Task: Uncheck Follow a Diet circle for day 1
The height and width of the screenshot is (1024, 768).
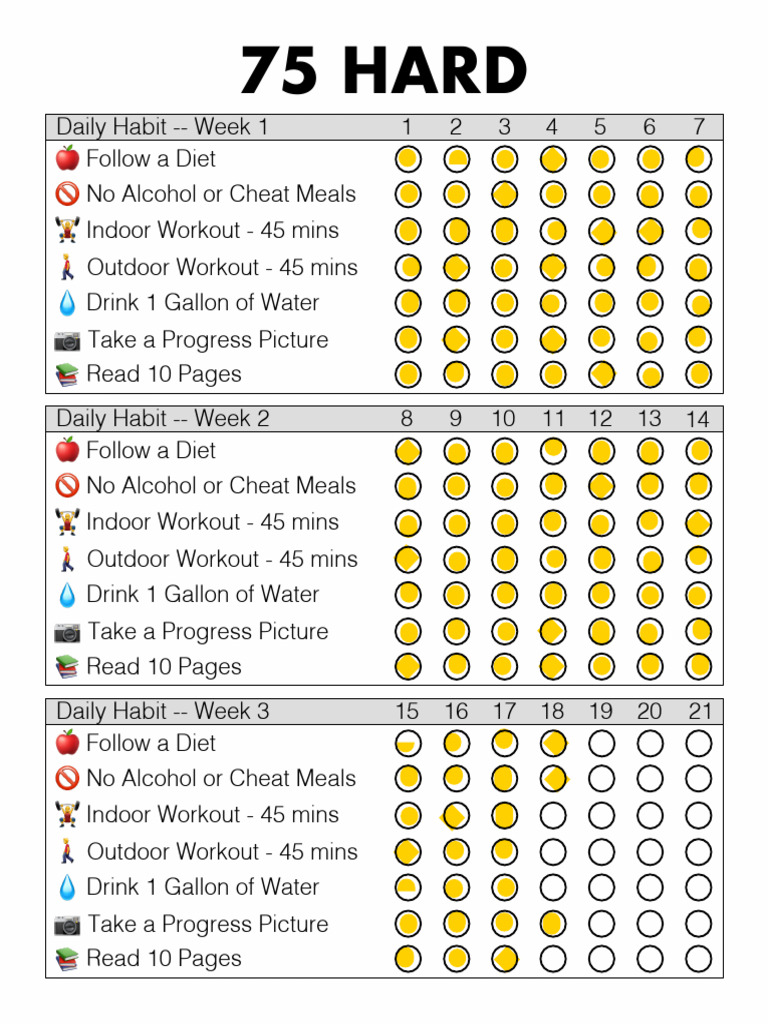Action: pyautogui.click(x=407, y=158)
